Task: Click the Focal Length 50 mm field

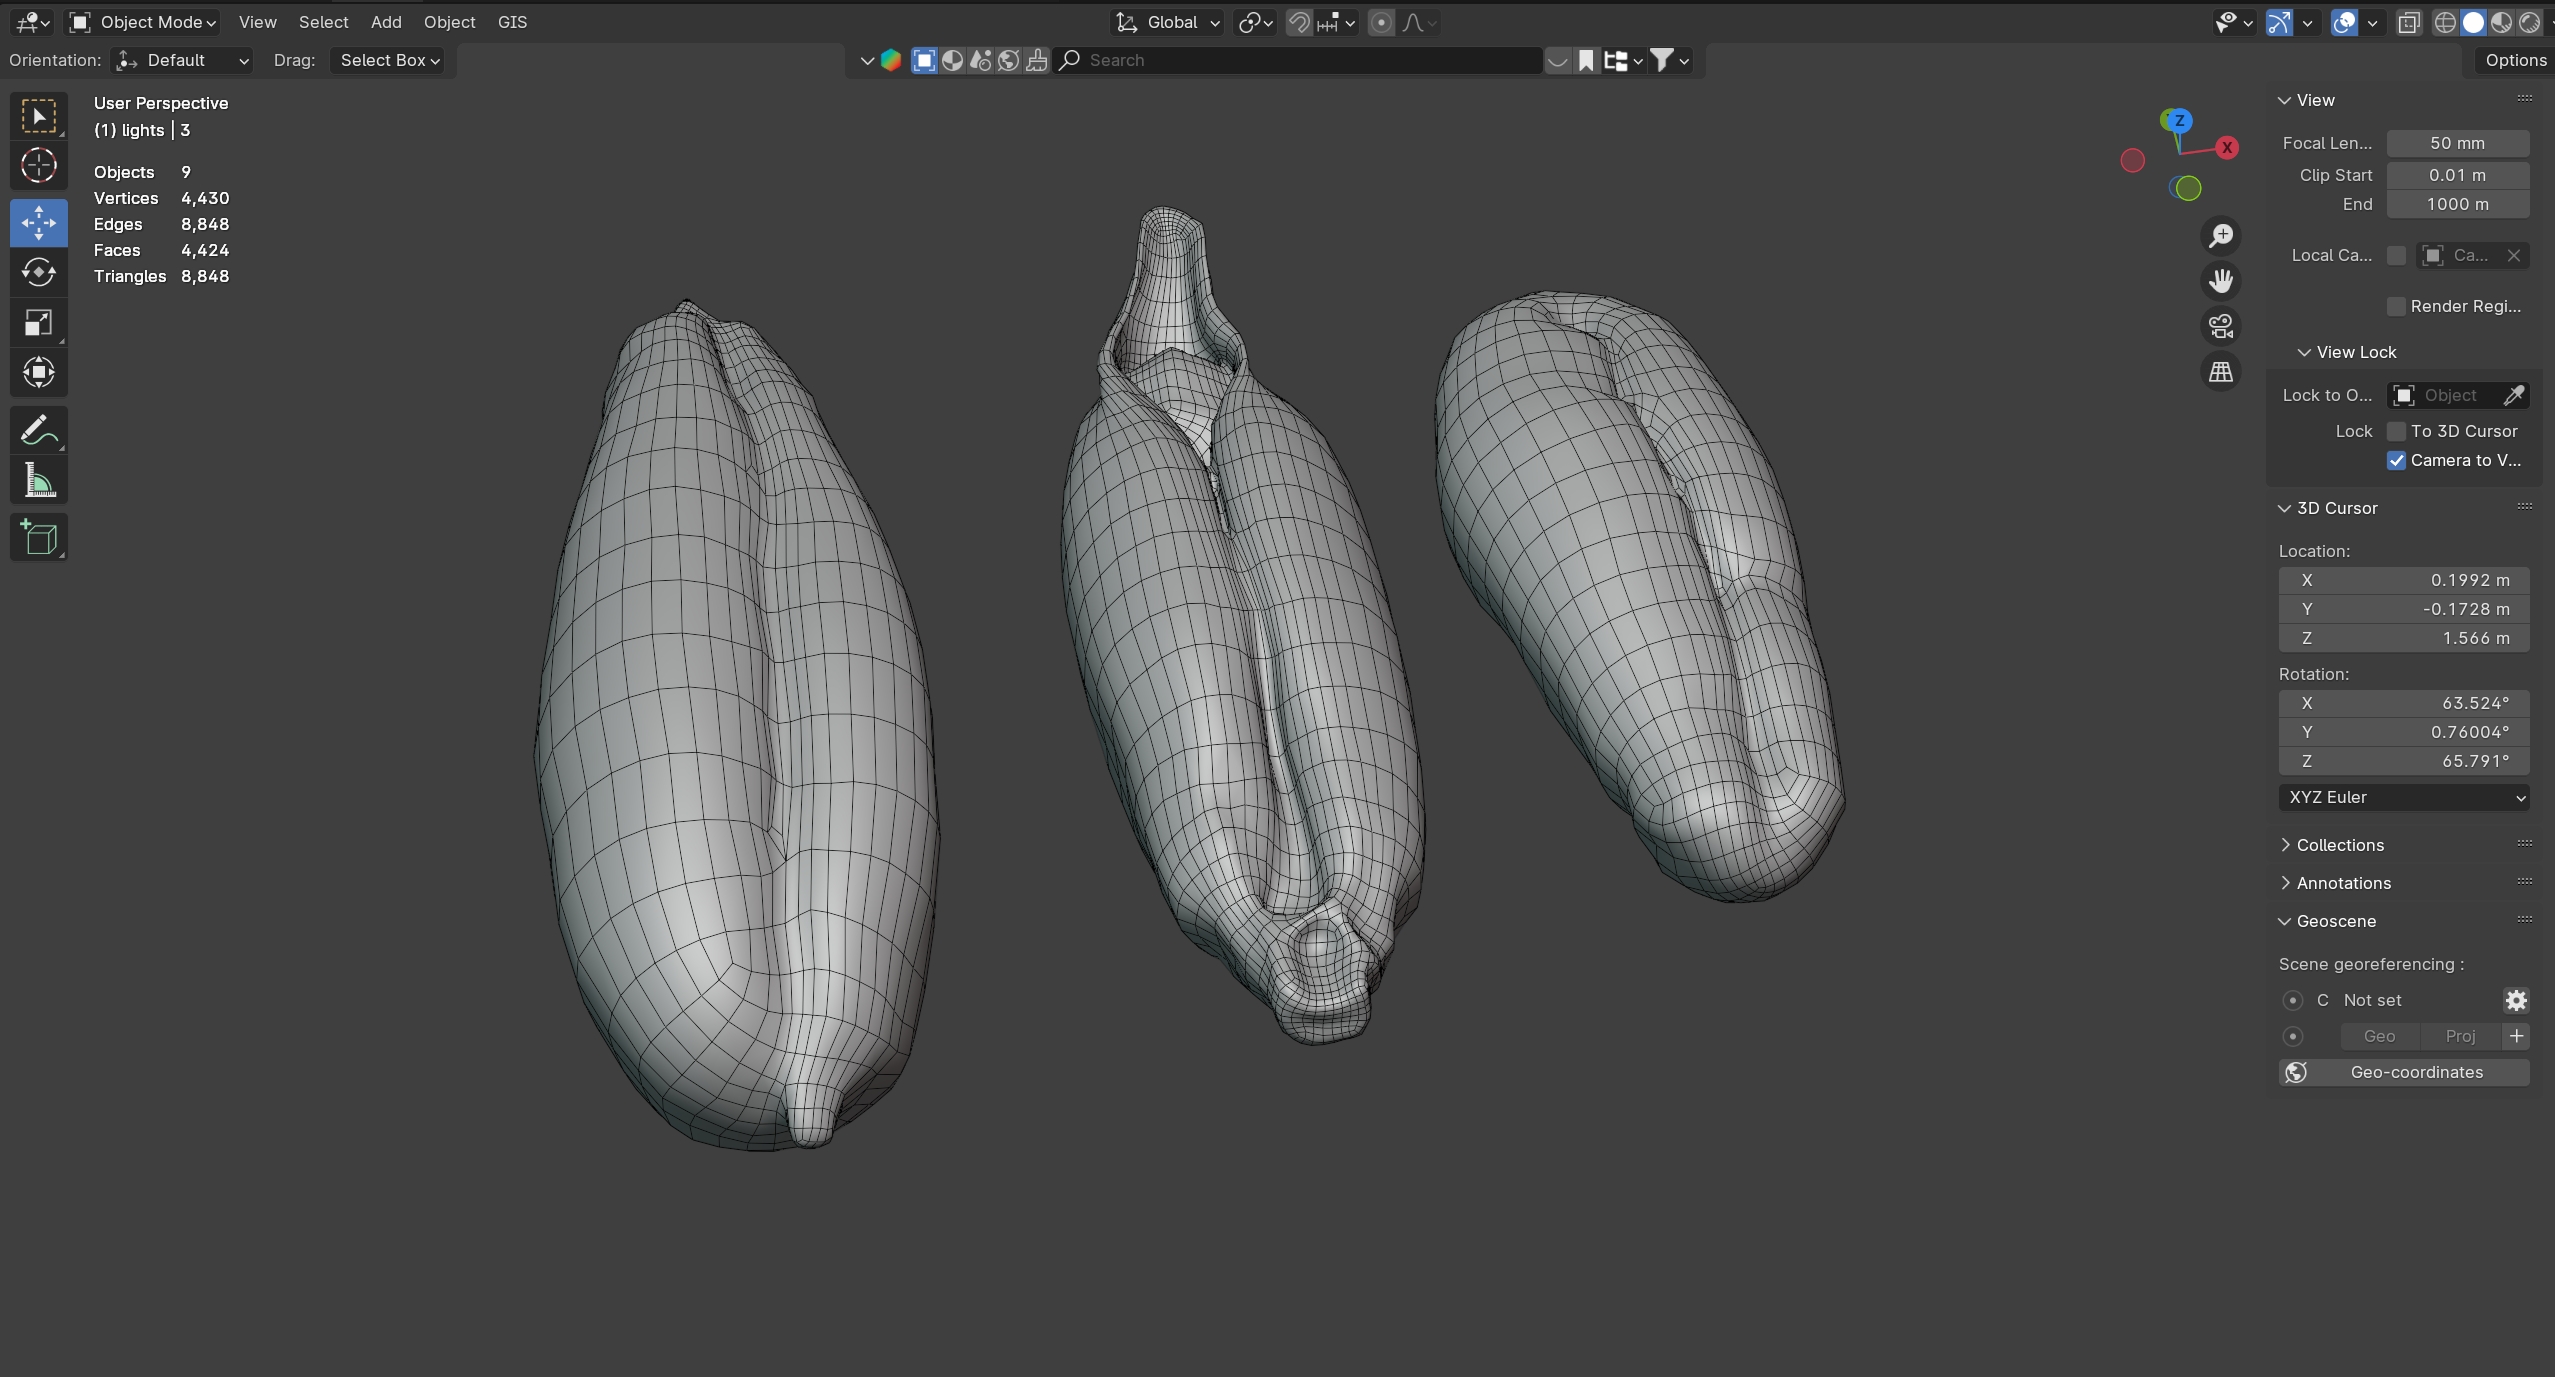Action: coord(2457,143)
